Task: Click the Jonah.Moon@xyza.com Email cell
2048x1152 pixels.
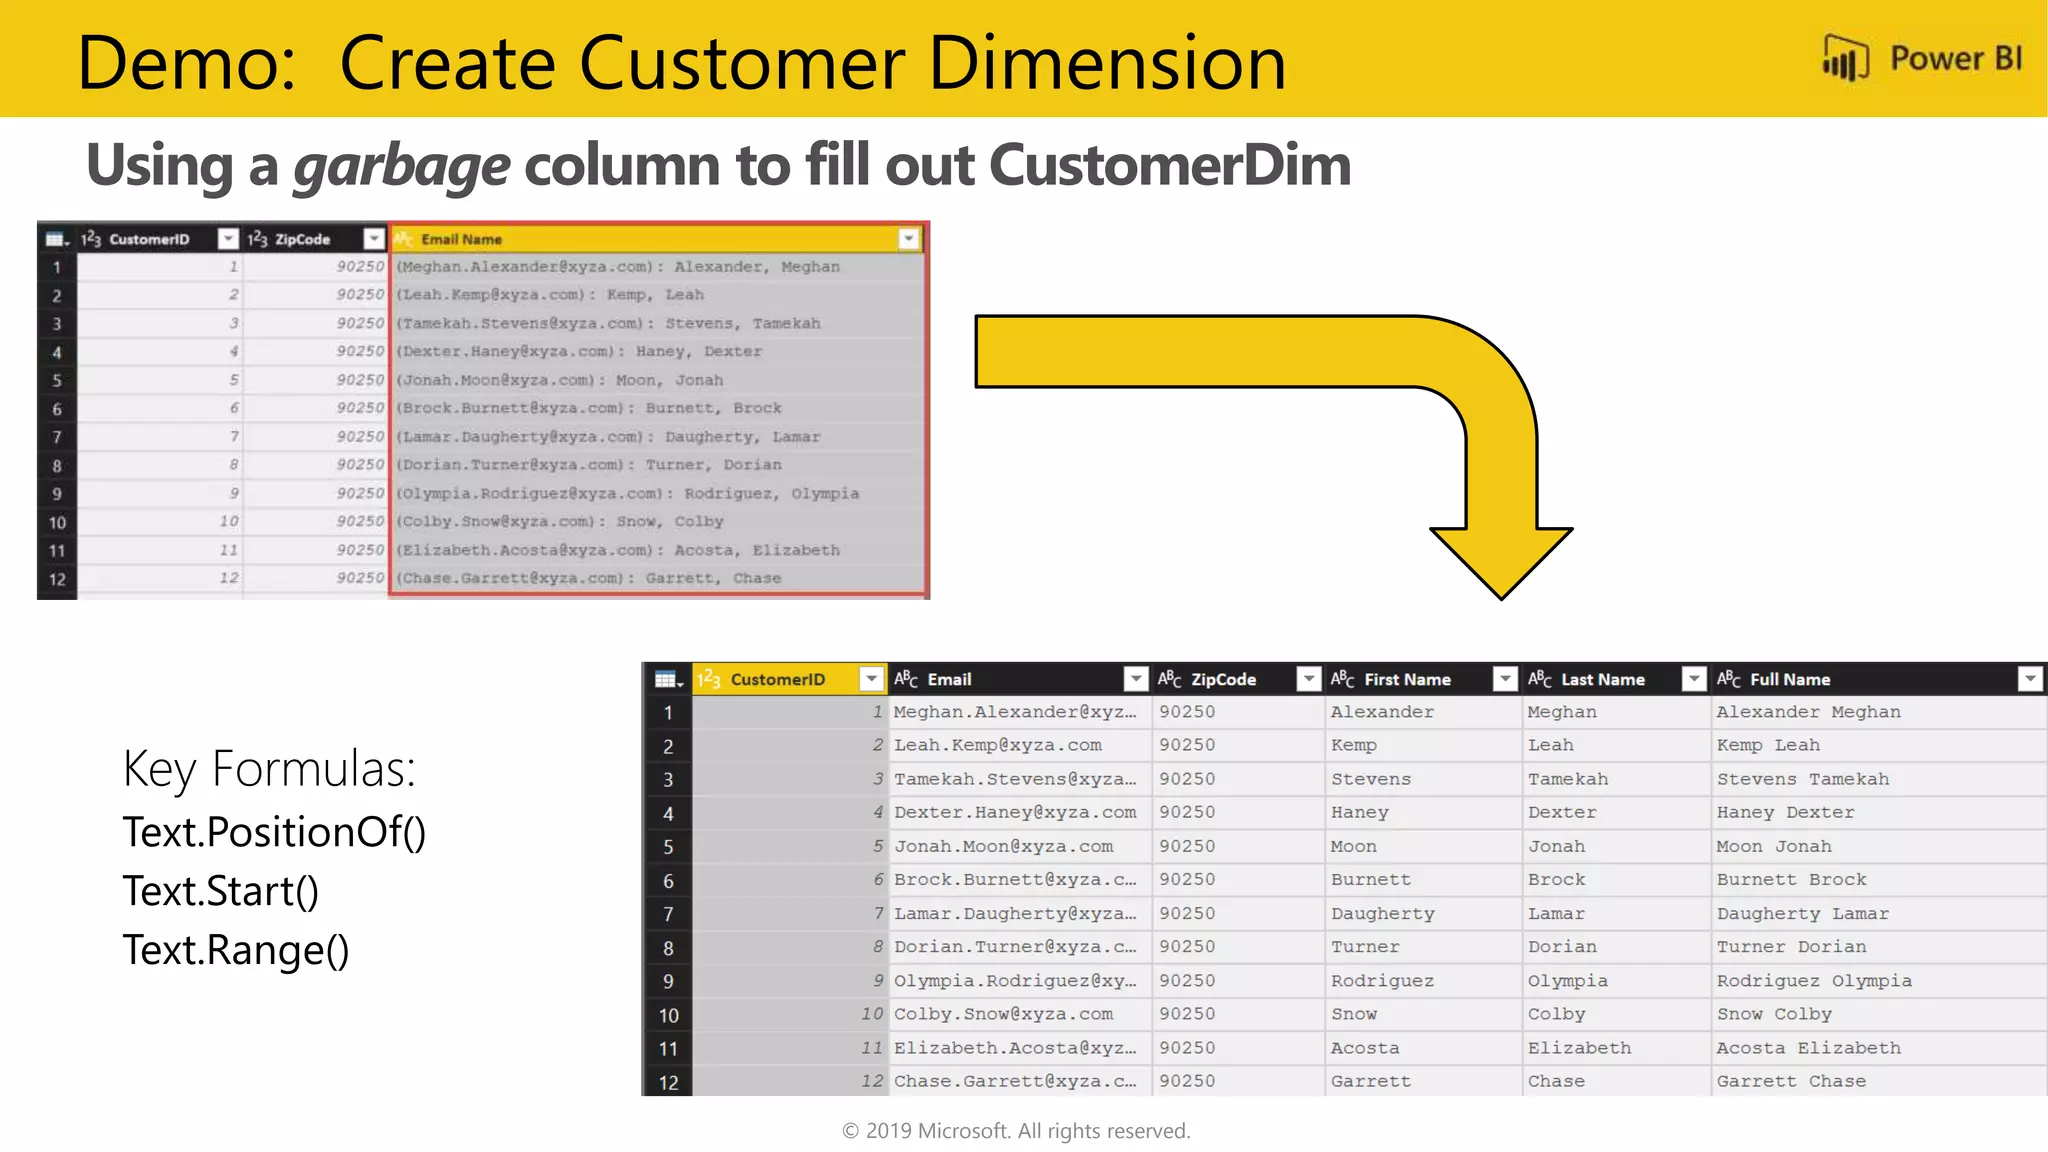Action: click(1020, 846)
